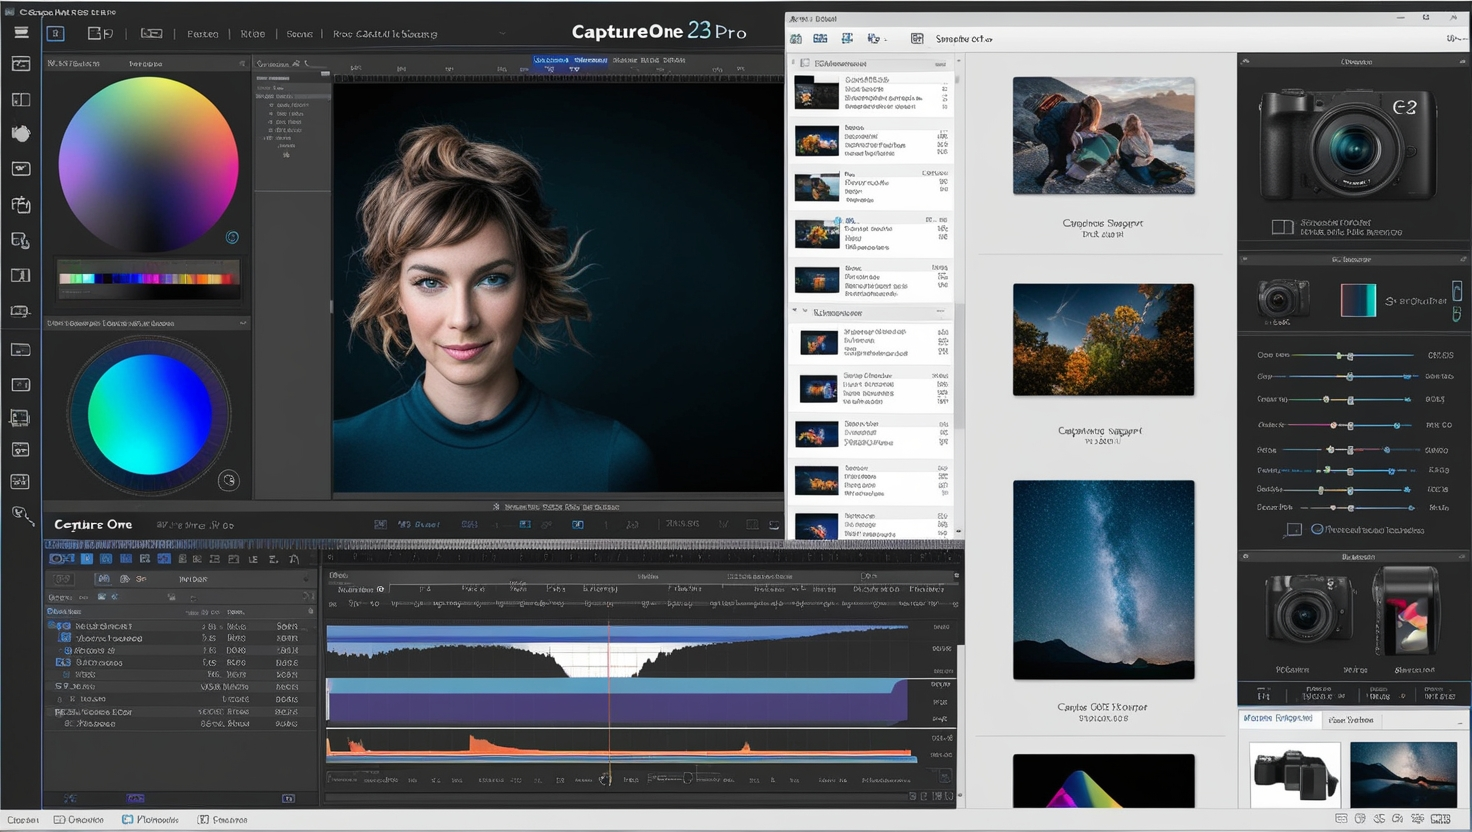Toggle the upper switch beside the St arOluher label
The height and width of the screenshot is (832, 1472).
pos(1457,291)
